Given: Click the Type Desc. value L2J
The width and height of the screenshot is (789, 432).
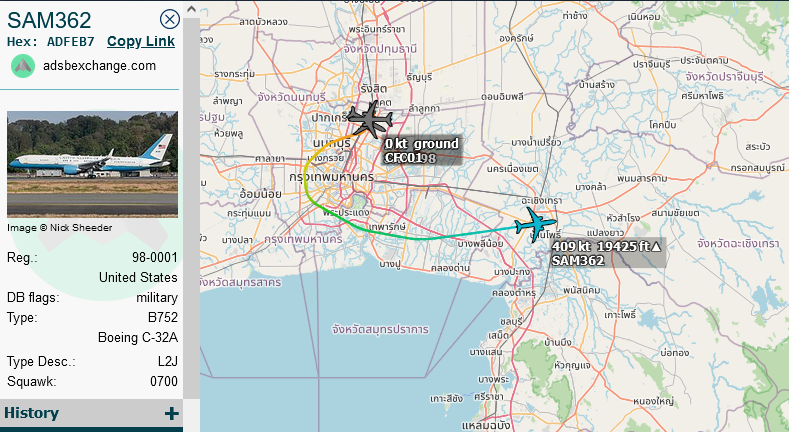Looking at the screenshot, I should tap(168, 362).
